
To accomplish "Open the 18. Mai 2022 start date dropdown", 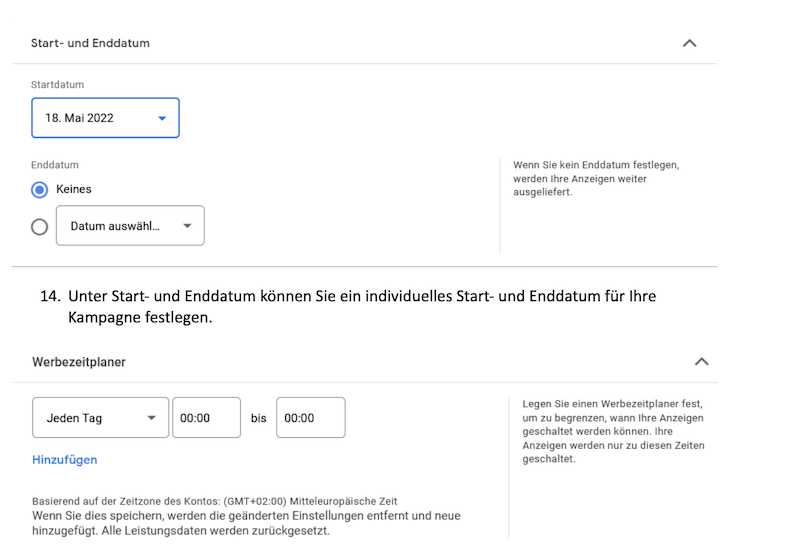I will tap(105, 118).
